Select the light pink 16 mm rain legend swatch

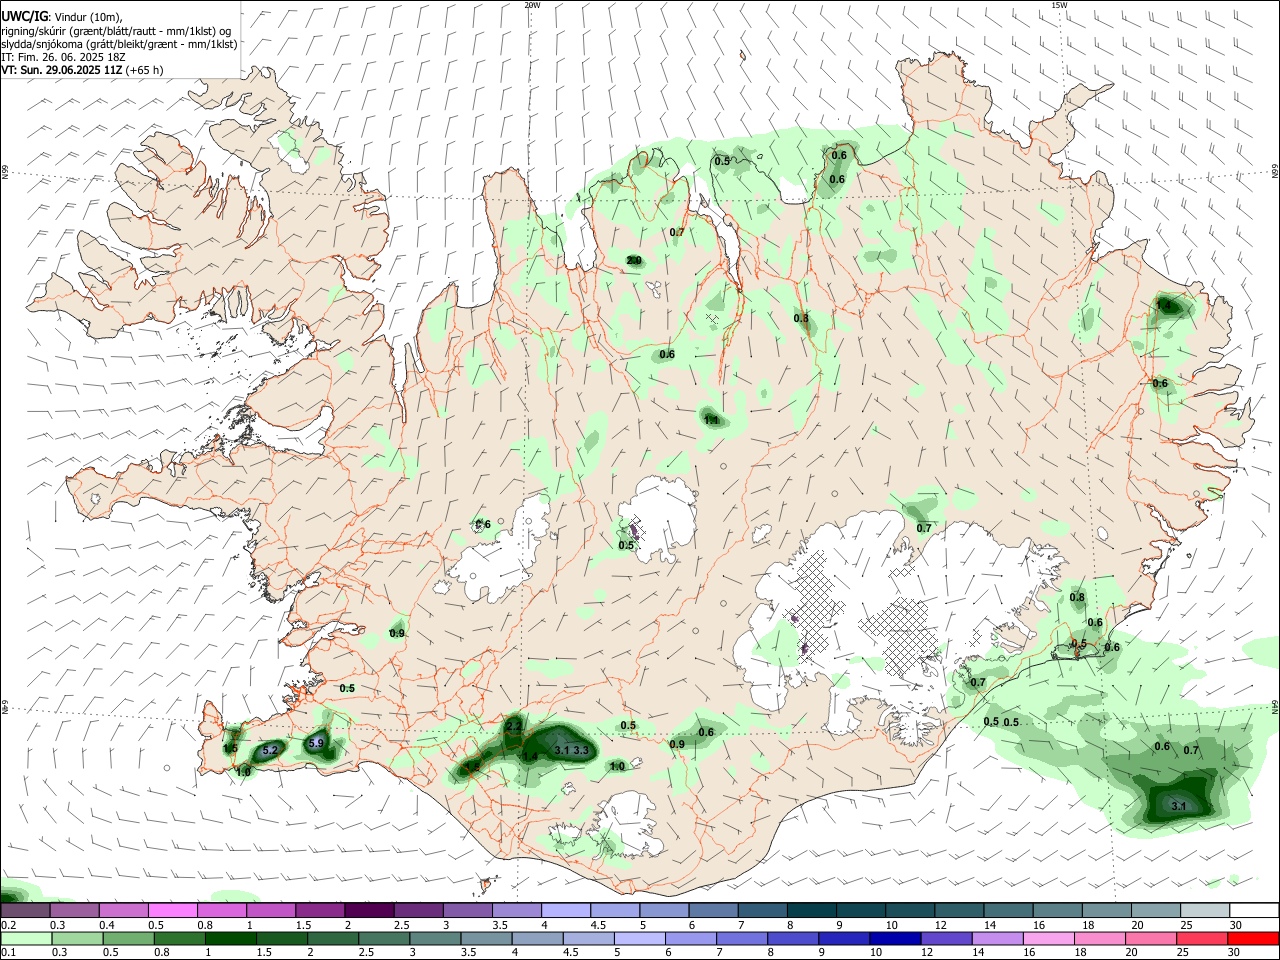(x=1048, y=938)
